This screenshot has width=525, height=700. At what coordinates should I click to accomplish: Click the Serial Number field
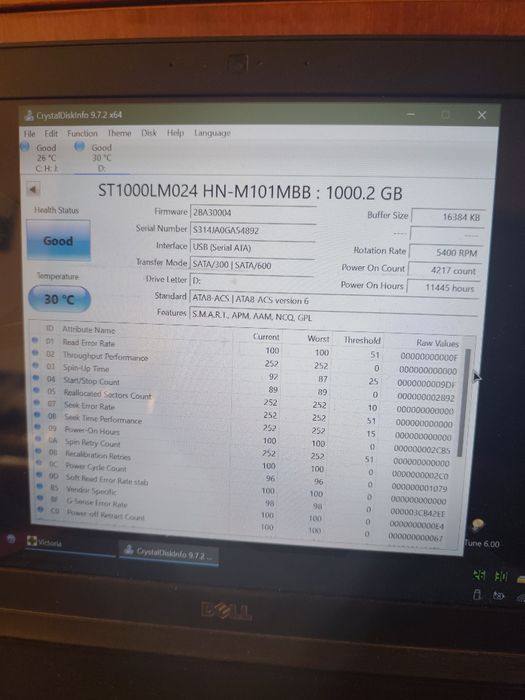(253, 230)
